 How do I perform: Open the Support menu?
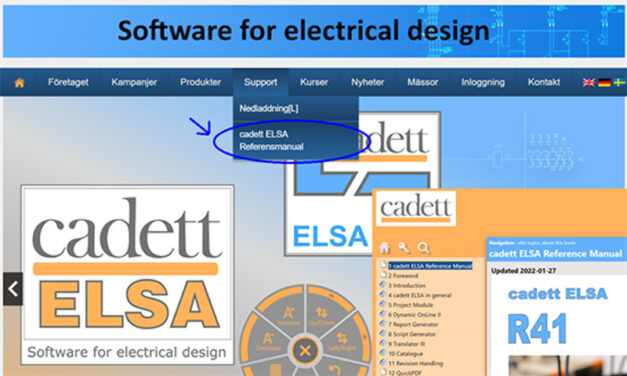261,82
